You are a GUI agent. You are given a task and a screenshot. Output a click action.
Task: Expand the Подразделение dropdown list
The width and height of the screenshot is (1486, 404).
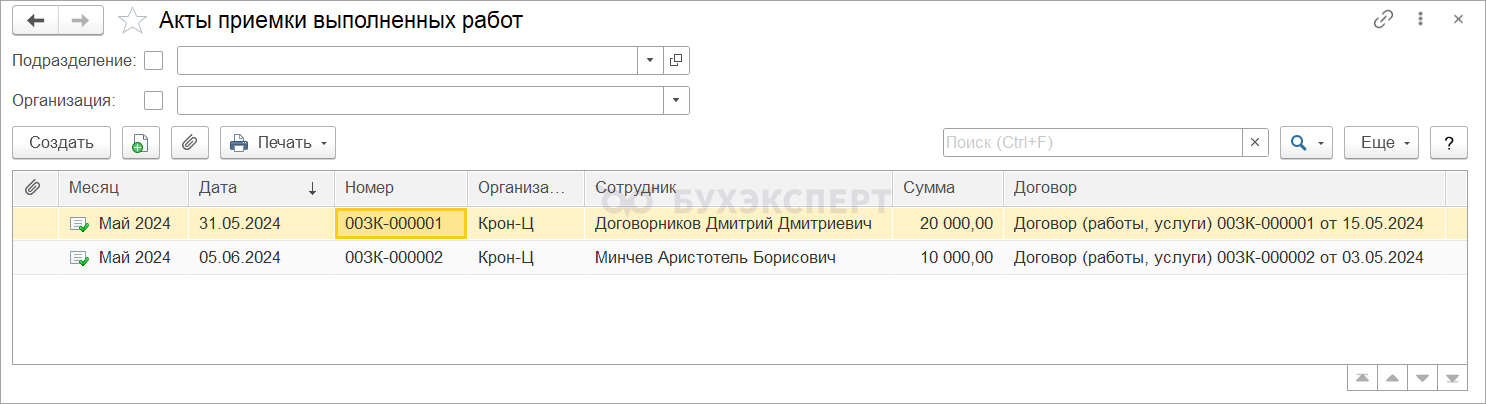point(650,61)
